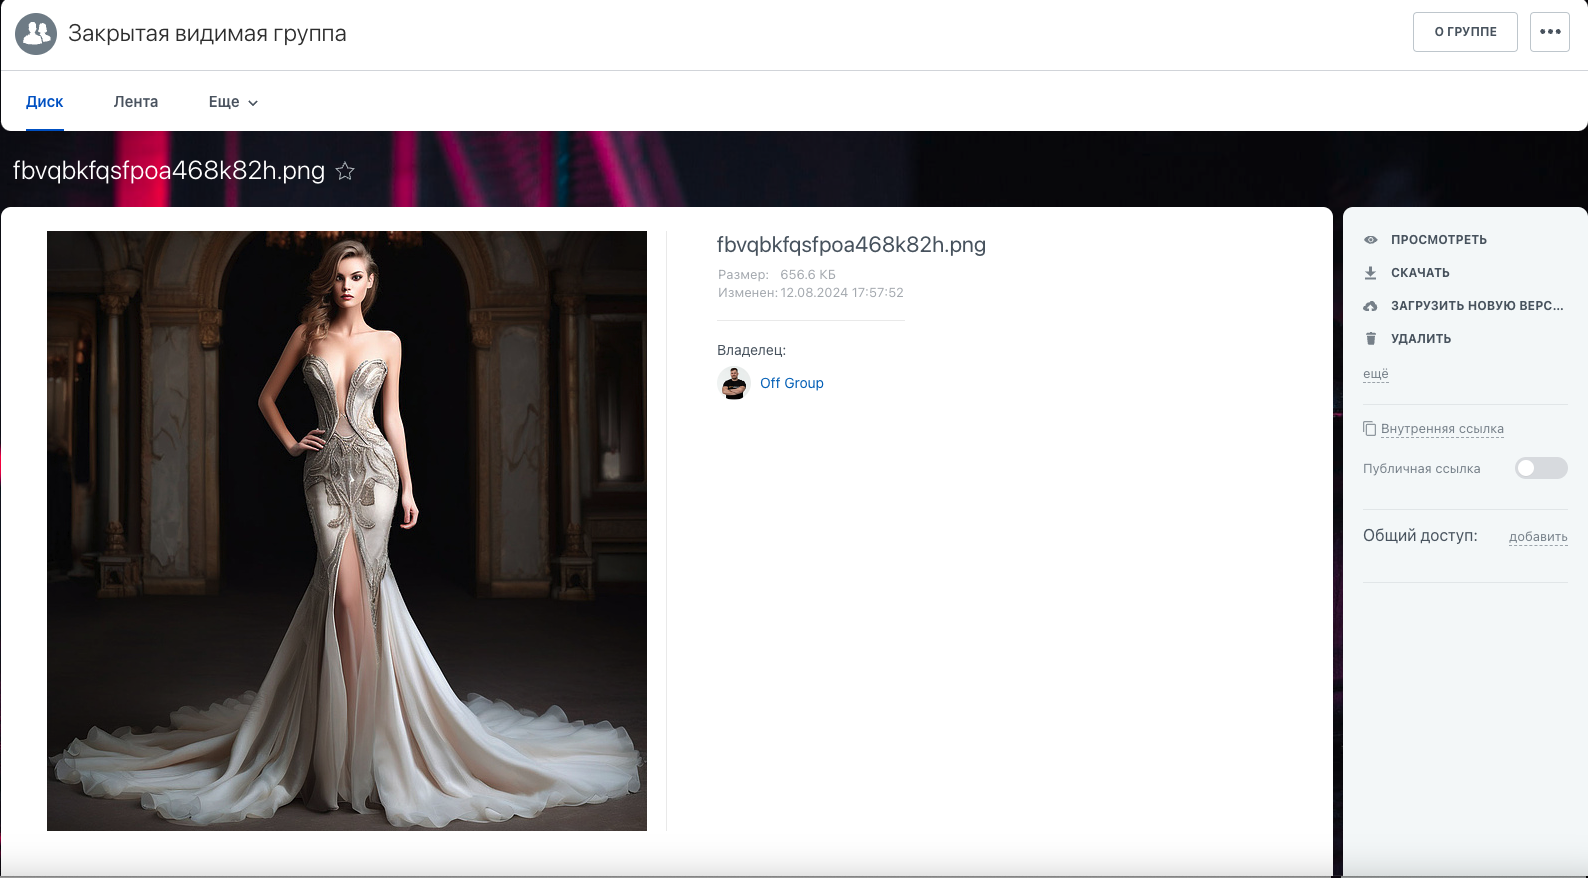Click the trash icon next to Удалить
The height and width of the screenshot is (878, 1588).
1371,339
